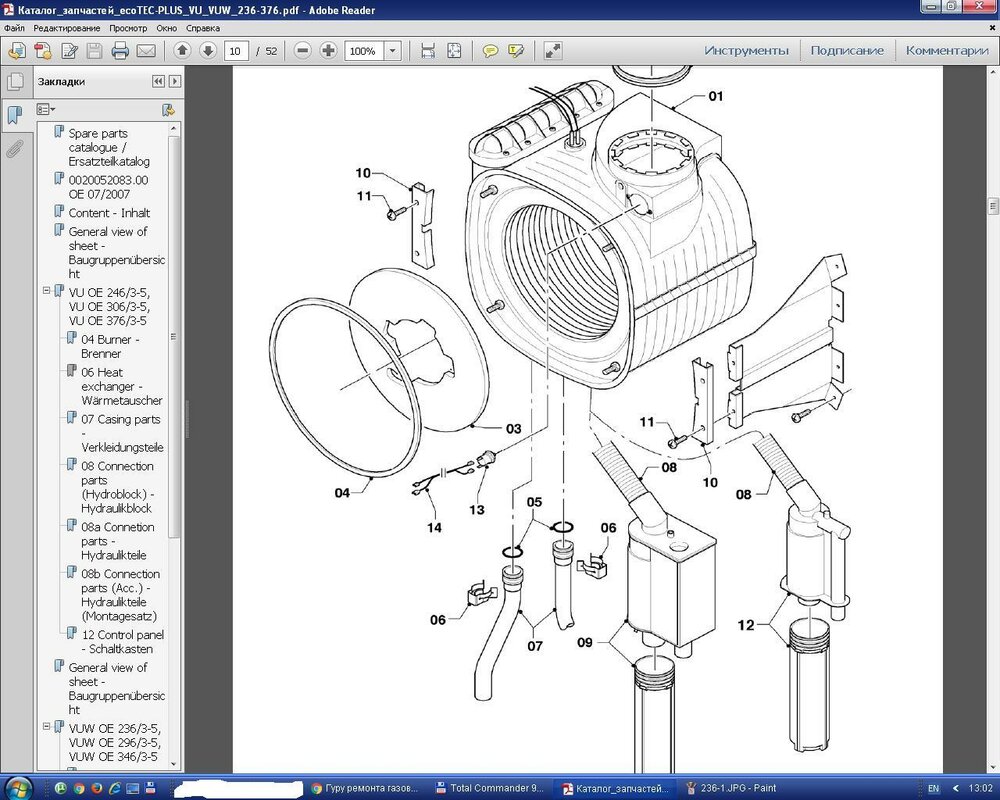Go to next page with down arrow
This screenshot has width=1000, height=800.
click(208, 51)
